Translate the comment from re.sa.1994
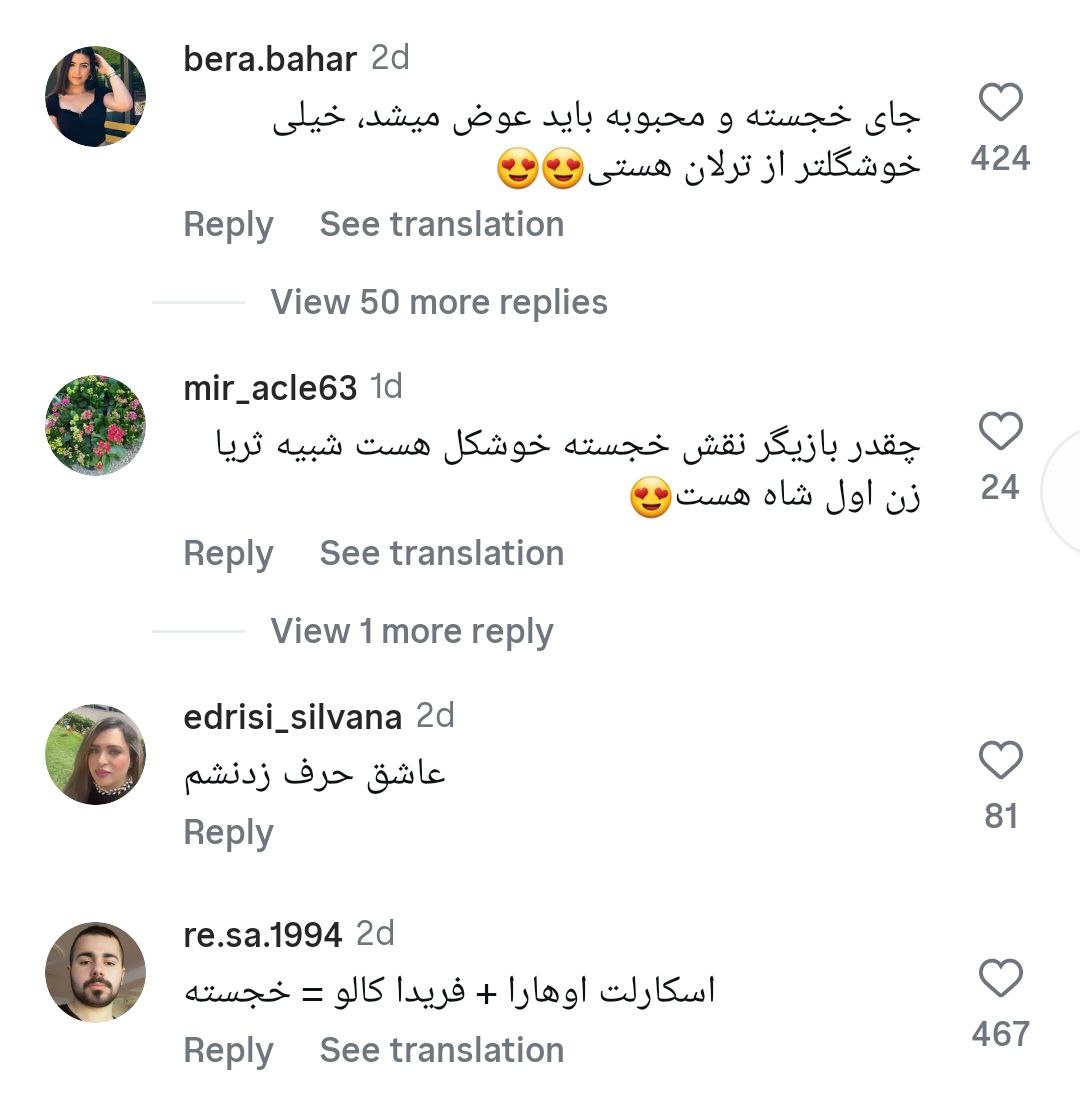This screenshot has height=1101, width=1080. click(x=441, y=1051)
